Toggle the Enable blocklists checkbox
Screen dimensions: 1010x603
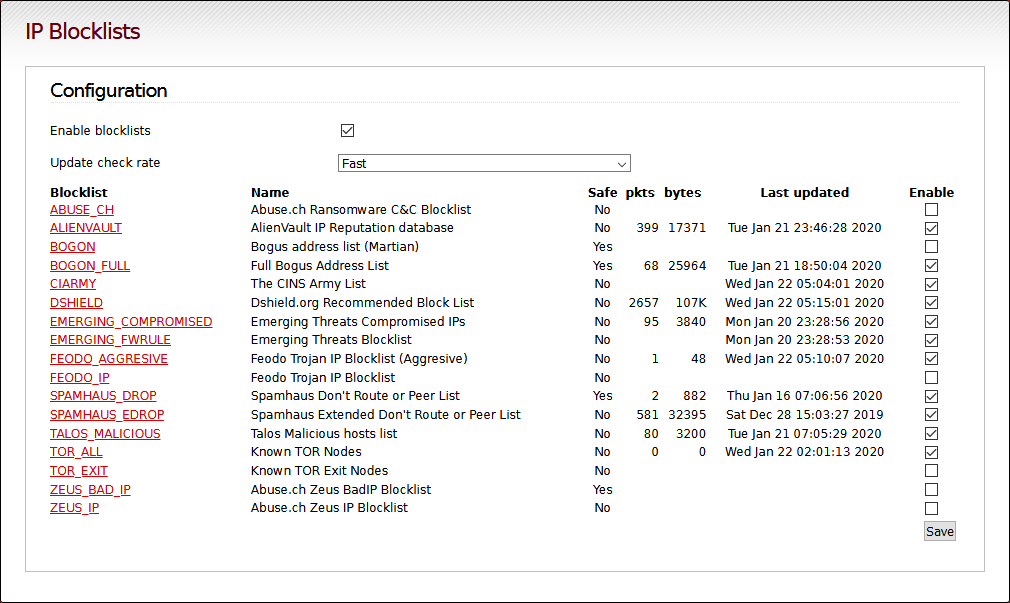click(347, 131)
